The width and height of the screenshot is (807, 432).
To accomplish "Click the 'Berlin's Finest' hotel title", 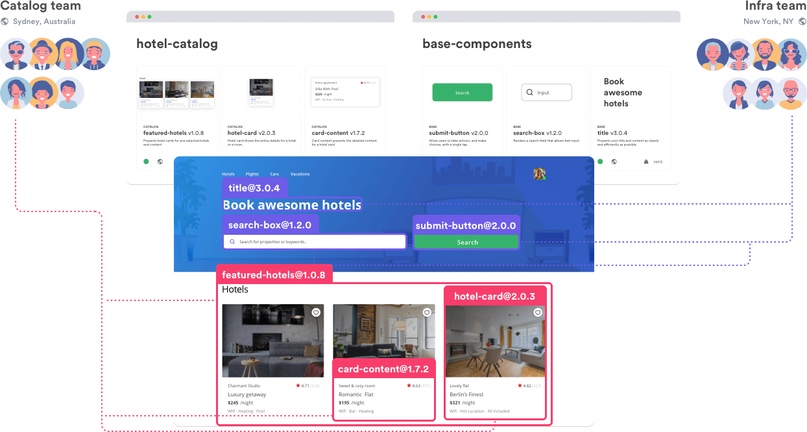I will coord(467,394).
